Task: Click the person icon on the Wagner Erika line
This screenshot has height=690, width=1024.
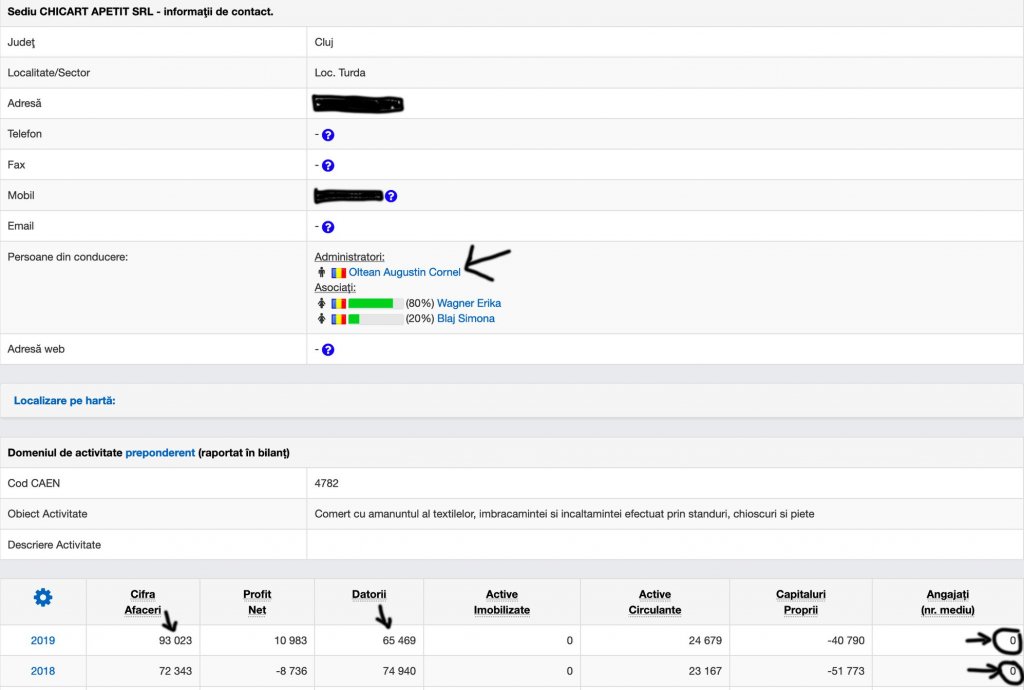Action: pyautogui.click(x=321, y=303)
